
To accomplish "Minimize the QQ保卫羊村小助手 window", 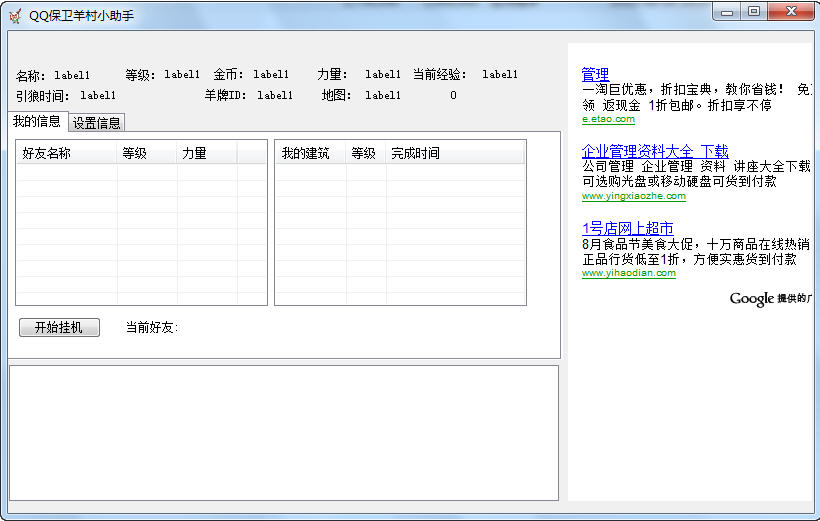I will [727, 12].
